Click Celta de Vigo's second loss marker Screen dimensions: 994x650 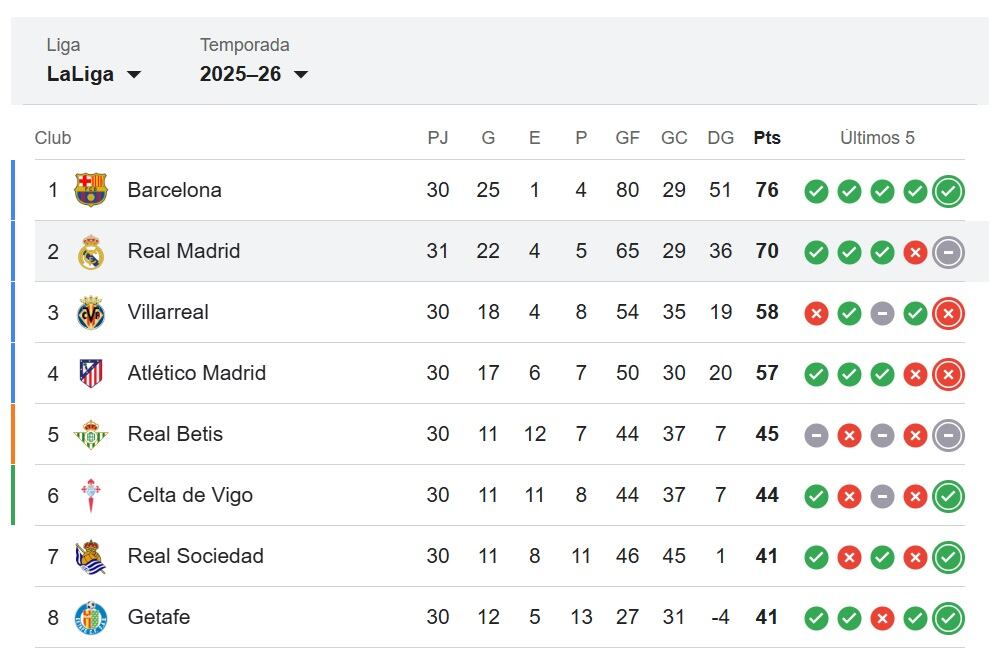pos(915,495)
